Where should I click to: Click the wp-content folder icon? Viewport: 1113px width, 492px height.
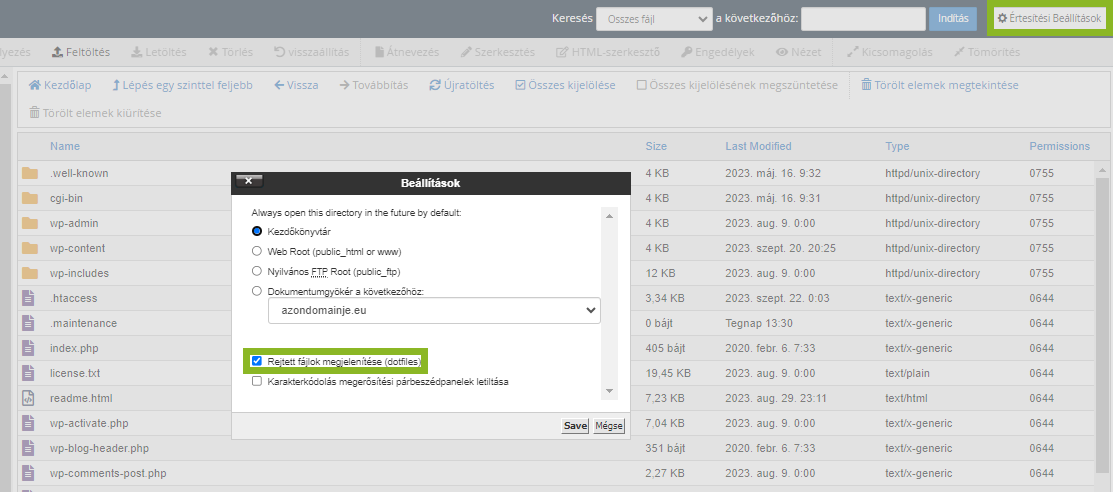pos(30,248)
